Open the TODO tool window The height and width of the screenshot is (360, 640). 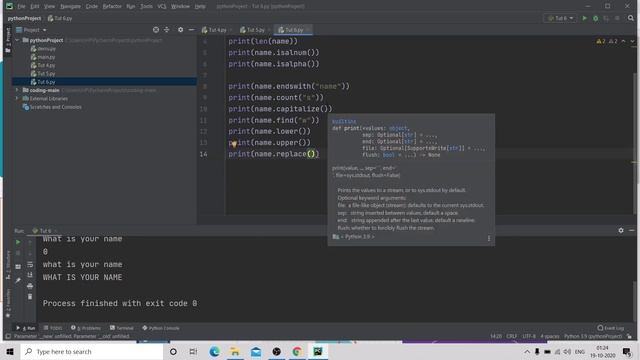(53, 328)
